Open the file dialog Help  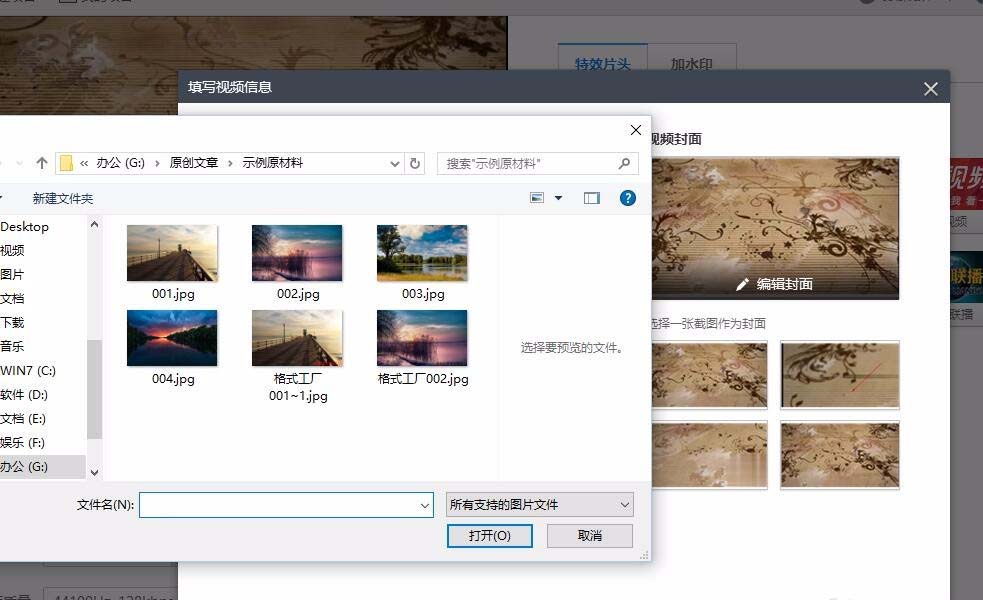click(627, 197)
